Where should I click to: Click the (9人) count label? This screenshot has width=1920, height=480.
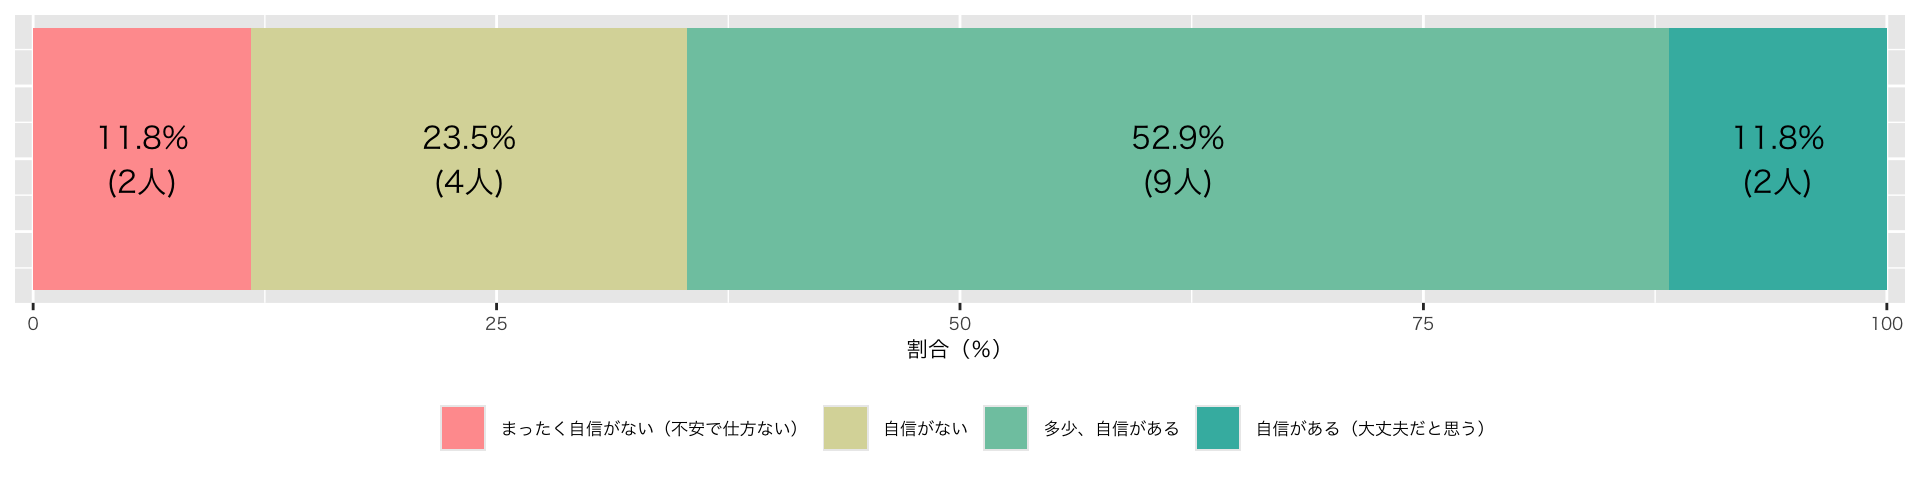click(1177, 182)
